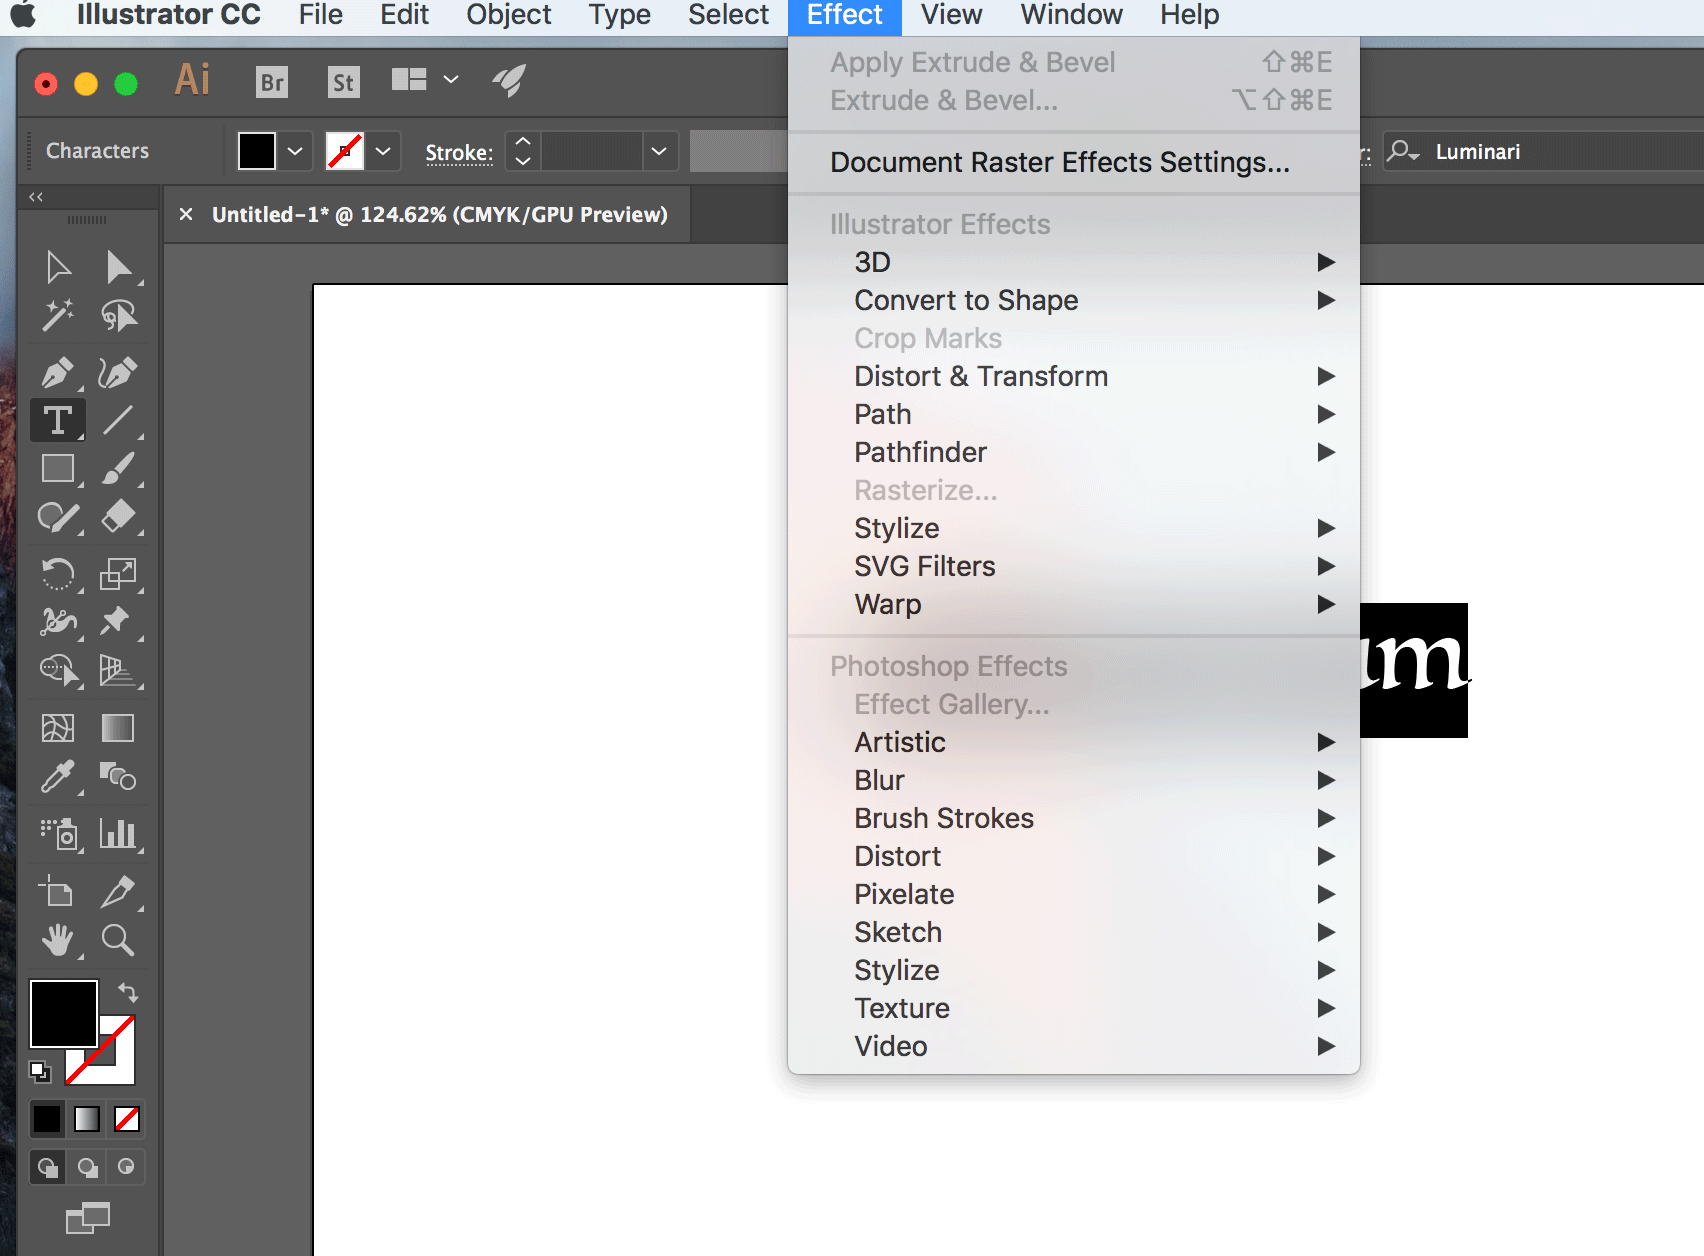
Task: Expand the Distort & Transform submenu
Action: (x=1073, y=376)
